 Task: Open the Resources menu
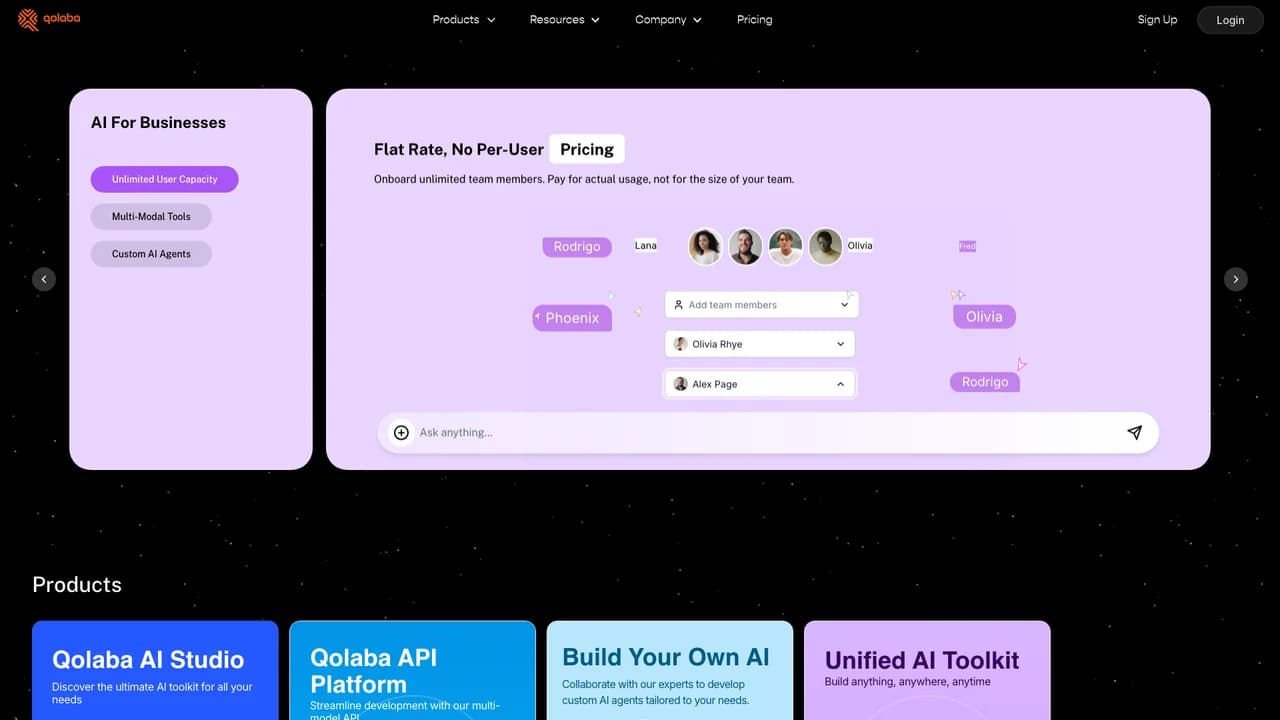pos(565,20)
